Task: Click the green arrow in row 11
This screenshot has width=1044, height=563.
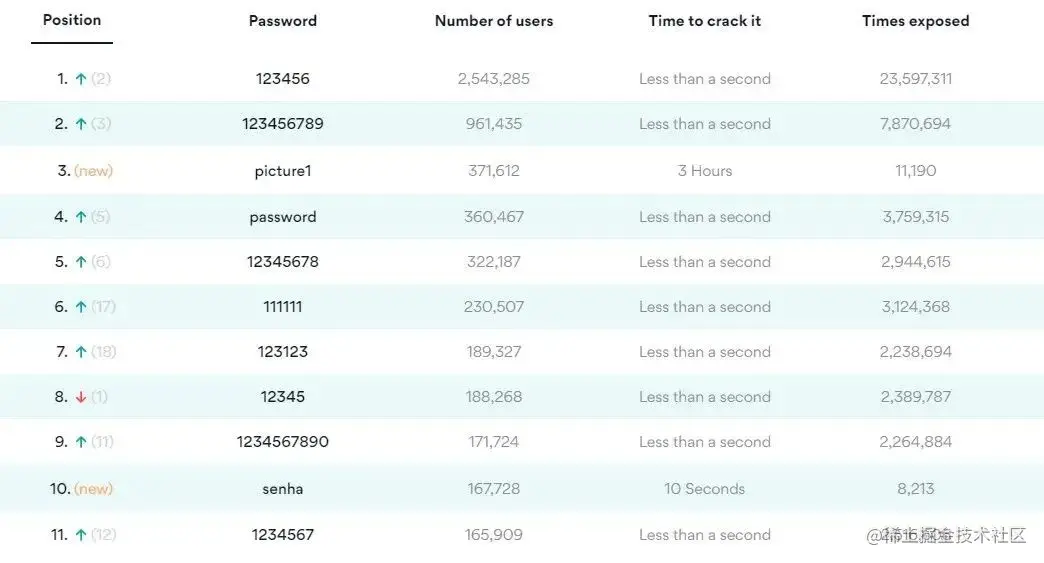Action: click(81, 535)
